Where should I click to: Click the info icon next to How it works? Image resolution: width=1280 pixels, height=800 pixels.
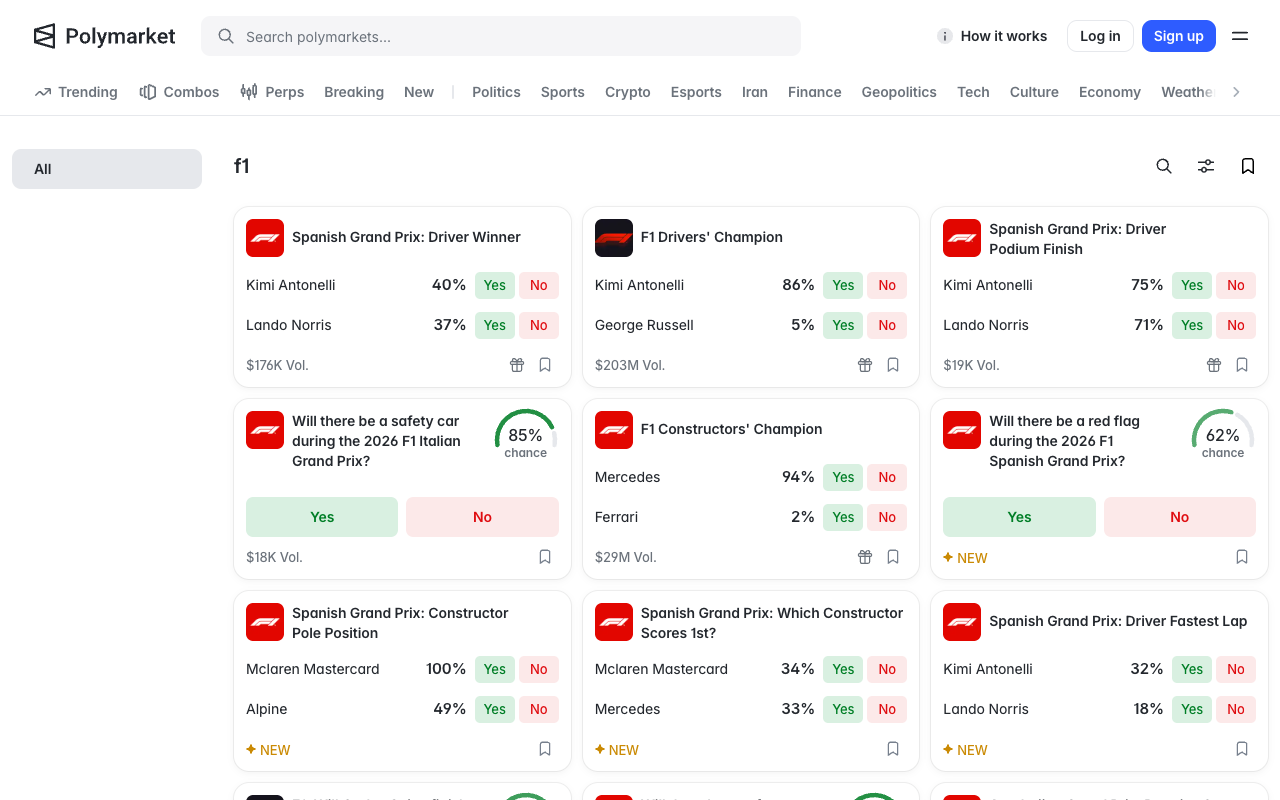(x=944, y=36)
